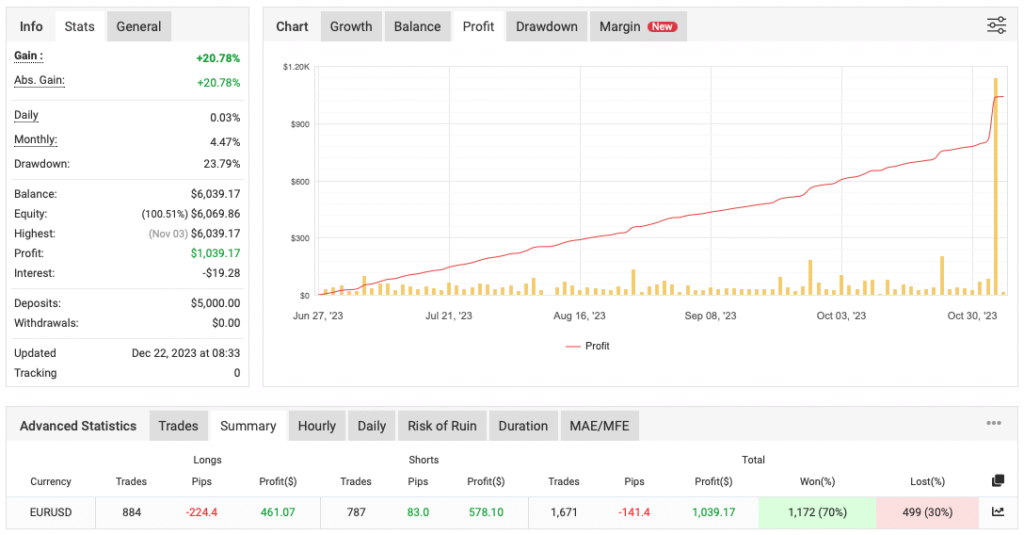Click the Abs. Gain label link

pyautogui.click(x=39, y=81)
